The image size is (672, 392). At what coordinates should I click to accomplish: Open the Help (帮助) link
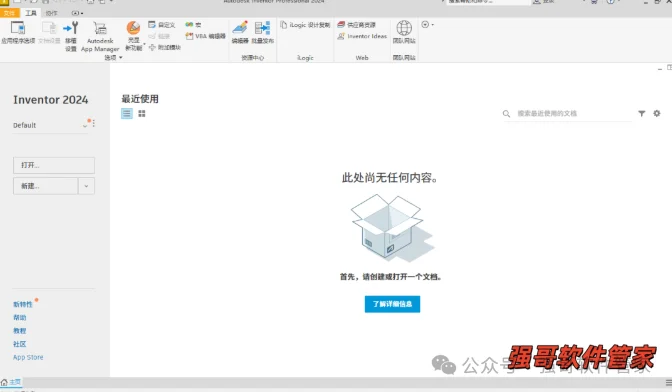coord(20,317)
